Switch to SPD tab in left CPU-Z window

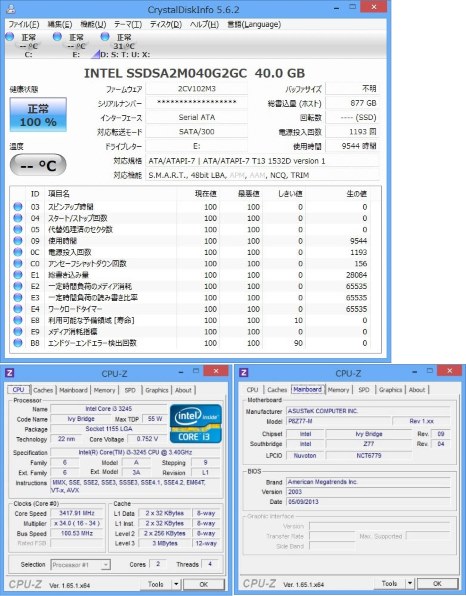point(130,390)
